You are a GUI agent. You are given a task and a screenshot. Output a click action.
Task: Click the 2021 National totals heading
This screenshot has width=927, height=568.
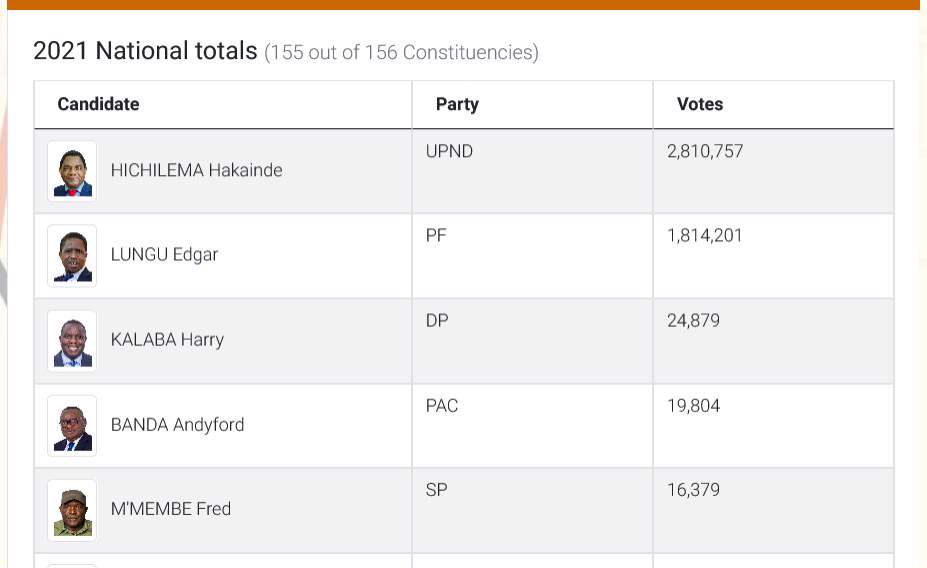145,51
